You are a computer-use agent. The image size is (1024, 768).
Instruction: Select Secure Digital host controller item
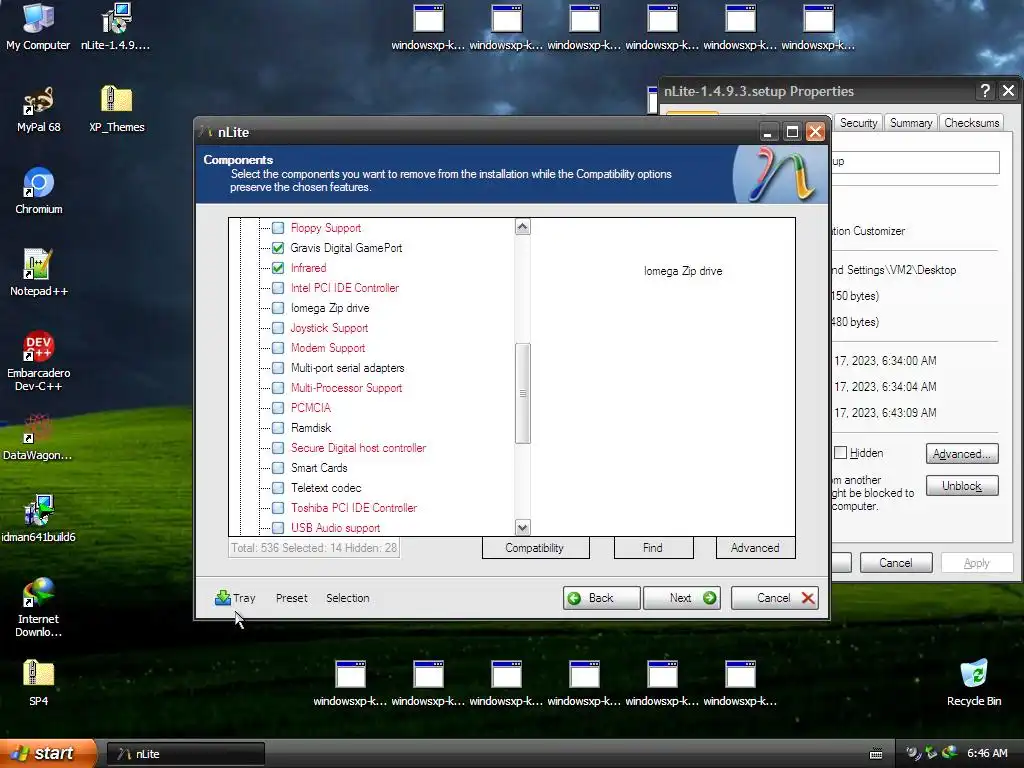[358, 448]
